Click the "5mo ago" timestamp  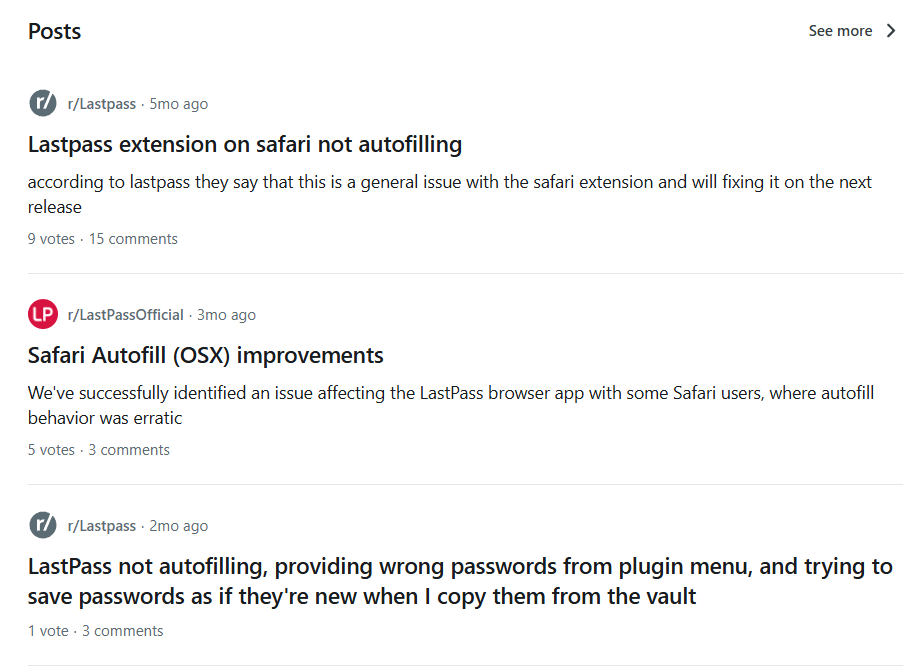click(179, 104)
